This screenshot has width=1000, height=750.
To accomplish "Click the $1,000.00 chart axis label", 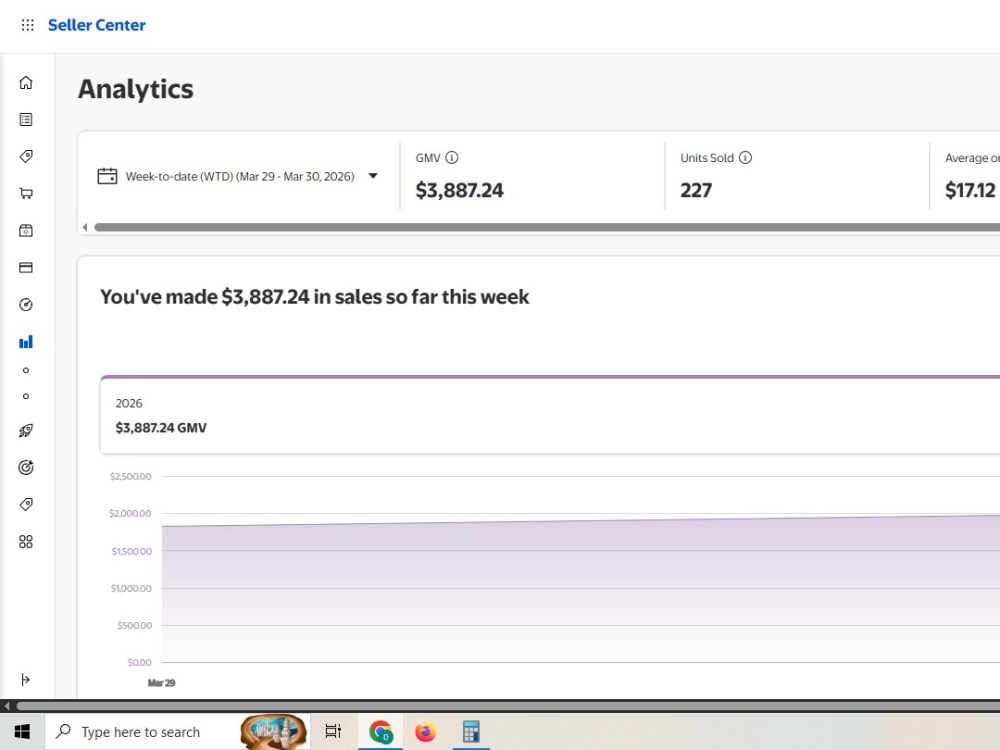I will (131, 588).
